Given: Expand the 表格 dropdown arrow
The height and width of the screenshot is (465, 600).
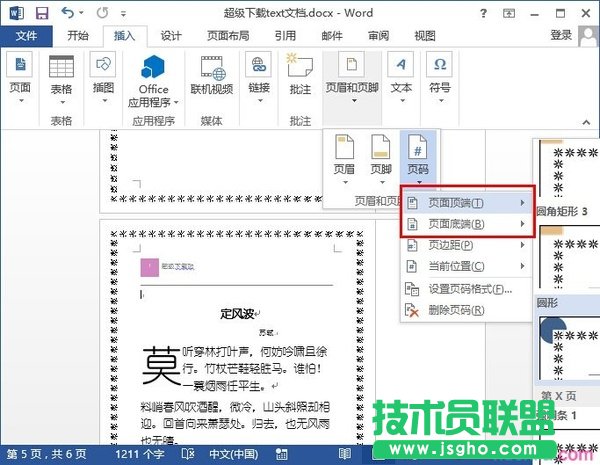Looking at the screenshot, I should [62, 102].
